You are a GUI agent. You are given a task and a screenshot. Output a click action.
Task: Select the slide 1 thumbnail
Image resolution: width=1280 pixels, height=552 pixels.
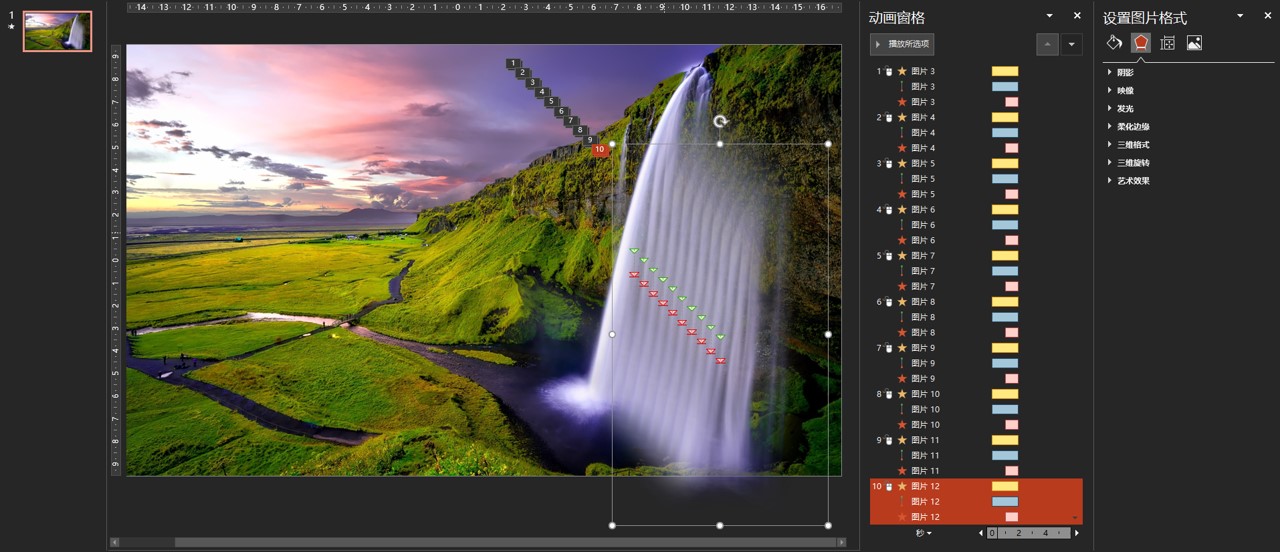pos(57,32)
